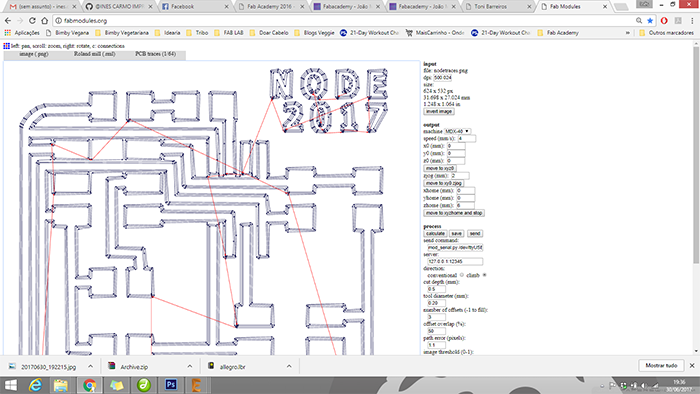Open the Windows Start menu
Screen dimensions: 700x394
point(10,385)
